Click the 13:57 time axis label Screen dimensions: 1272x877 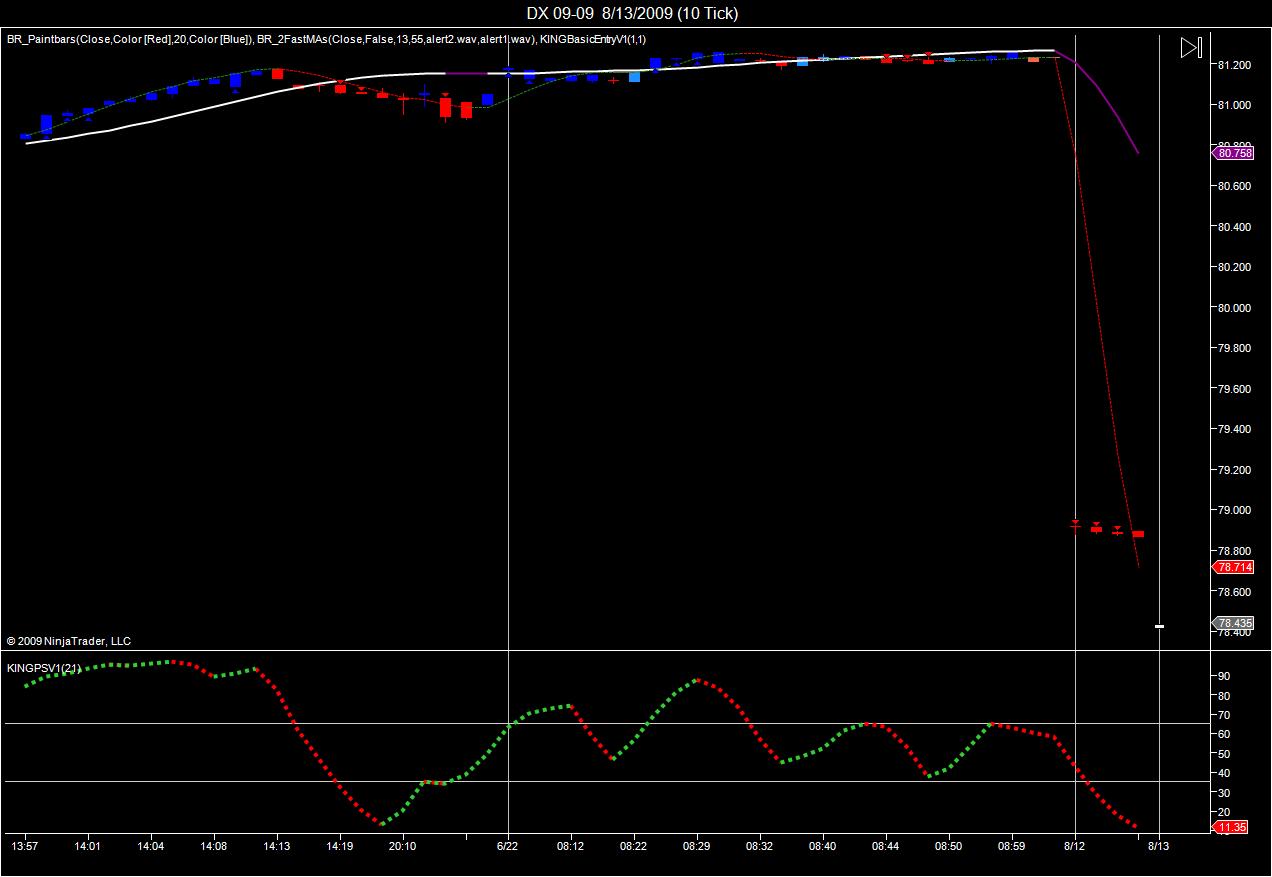(x=25, y=846)
